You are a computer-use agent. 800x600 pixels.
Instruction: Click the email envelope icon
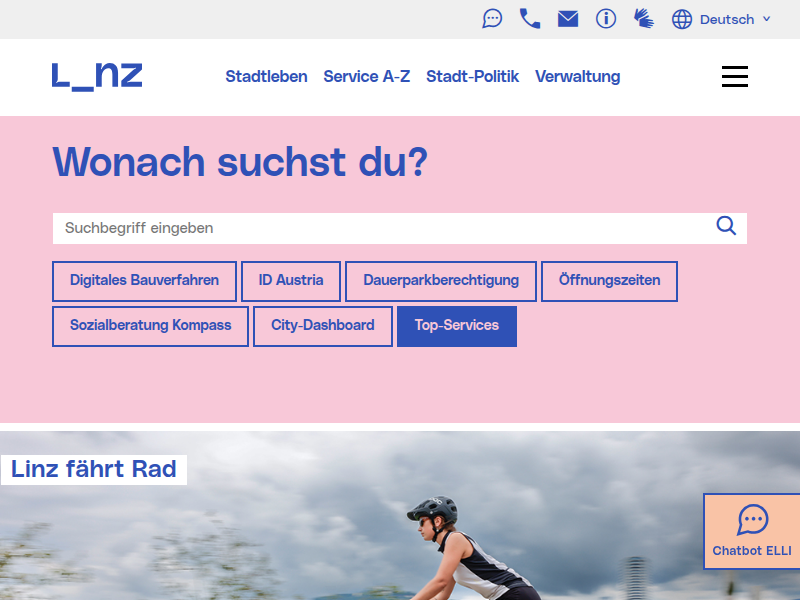[568, 19]
